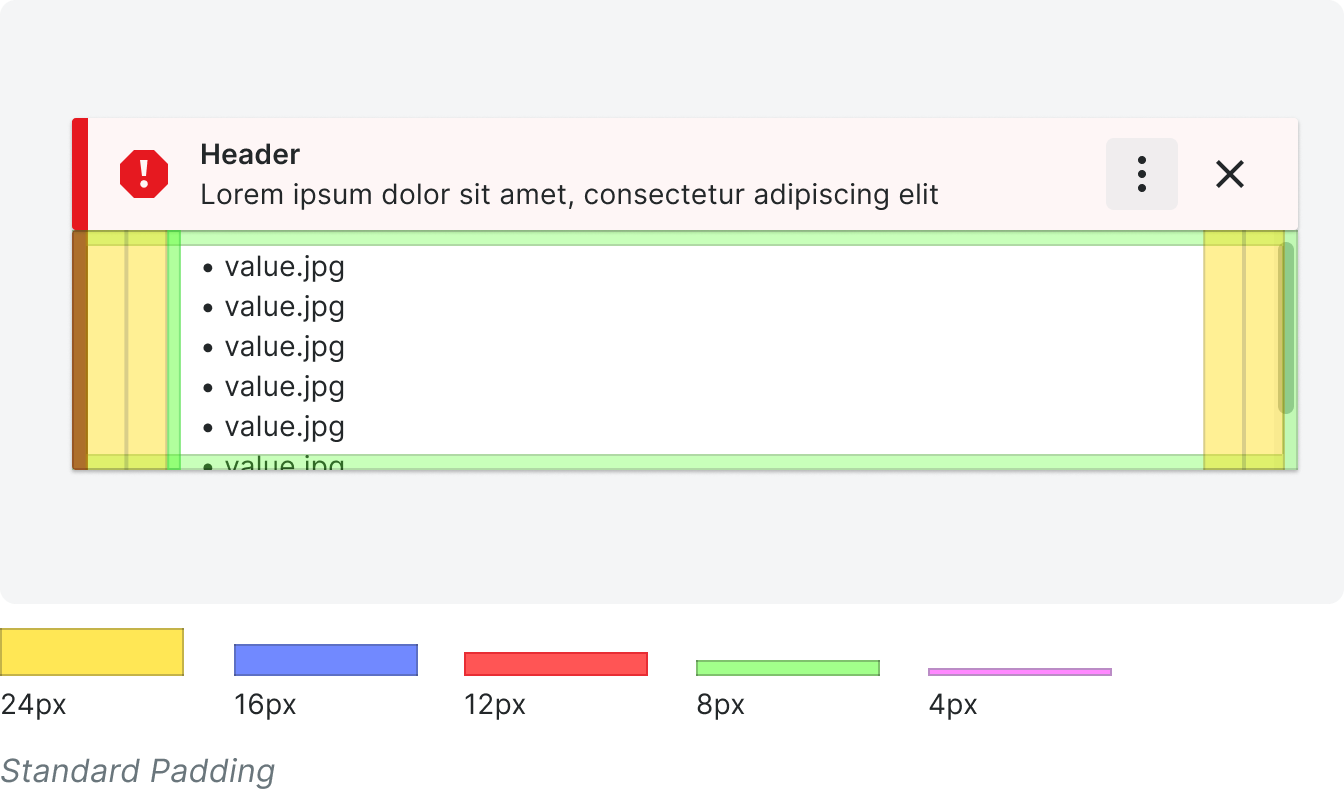Click the red accent stripe on alert edge
Screen dimensions: 1344x792
pyautogui.click(x=80, y=174)
